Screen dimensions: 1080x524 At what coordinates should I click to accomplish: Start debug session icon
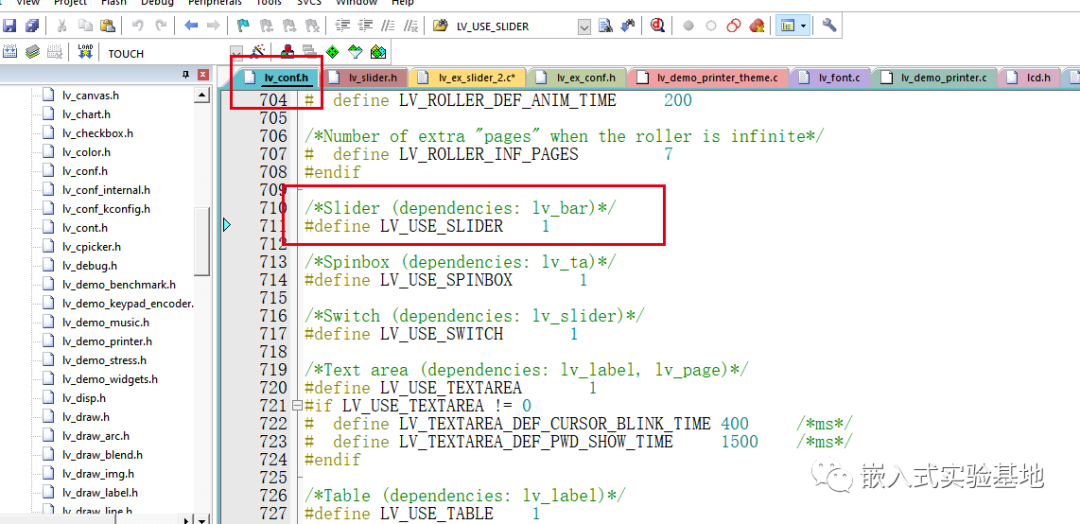pos(657,26)
